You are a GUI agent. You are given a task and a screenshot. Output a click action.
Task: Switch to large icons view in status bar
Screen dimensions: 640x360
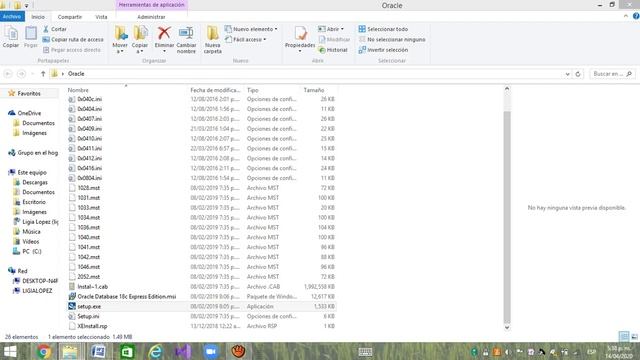(x=634, y=336)
